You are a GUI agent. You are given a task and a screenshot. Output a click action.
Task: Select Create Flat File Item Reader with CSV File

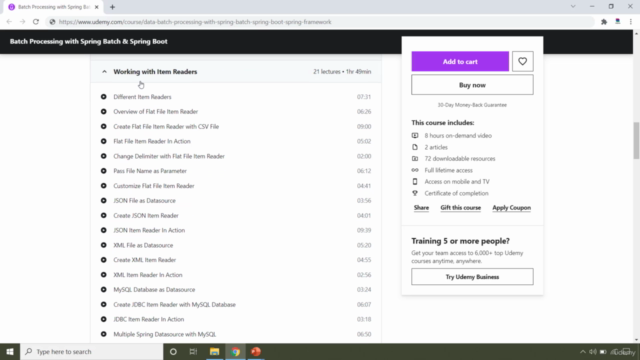point(166,127)
